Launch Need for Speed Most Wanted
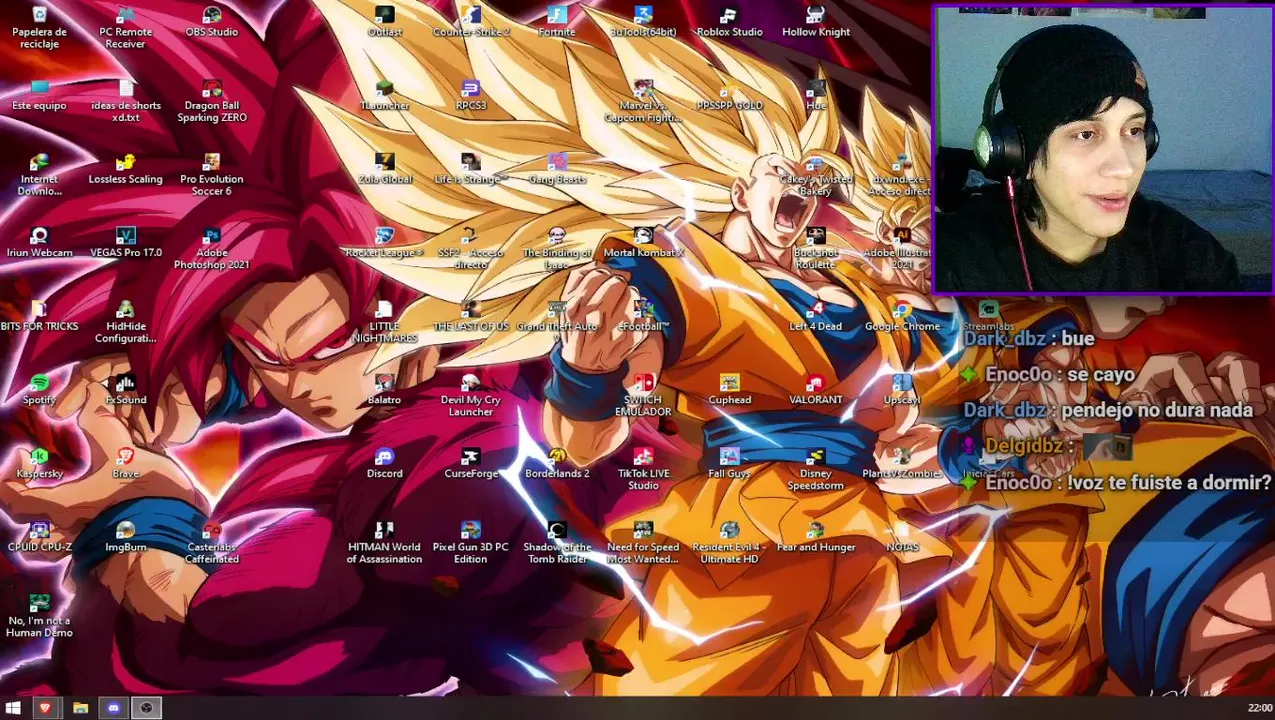This screenshot has width=1275, height=720. click(643, 541)
